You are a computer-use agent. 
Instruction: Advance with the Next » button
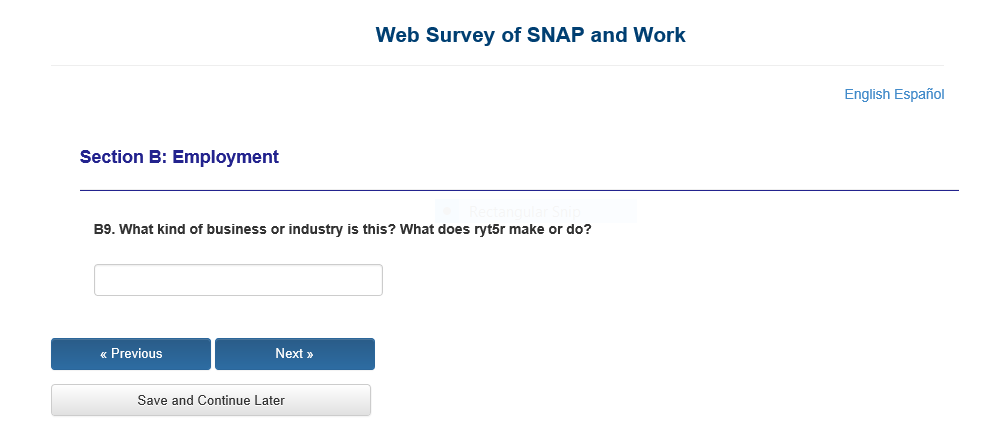pos(294,354)
